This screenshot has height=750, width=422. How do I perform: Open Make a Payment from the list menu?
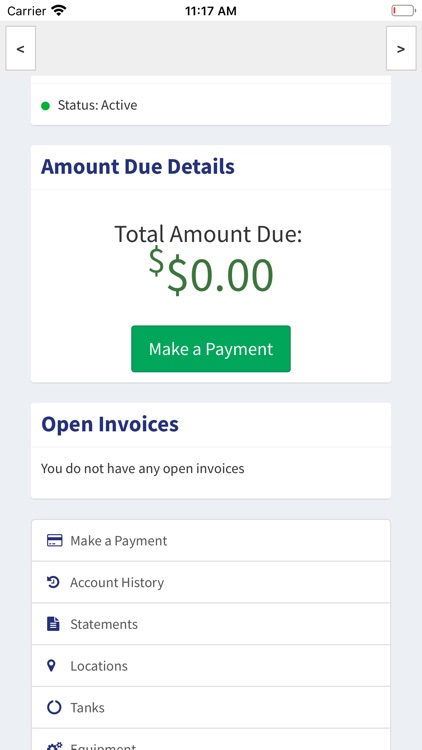click(x=211, y=540)
